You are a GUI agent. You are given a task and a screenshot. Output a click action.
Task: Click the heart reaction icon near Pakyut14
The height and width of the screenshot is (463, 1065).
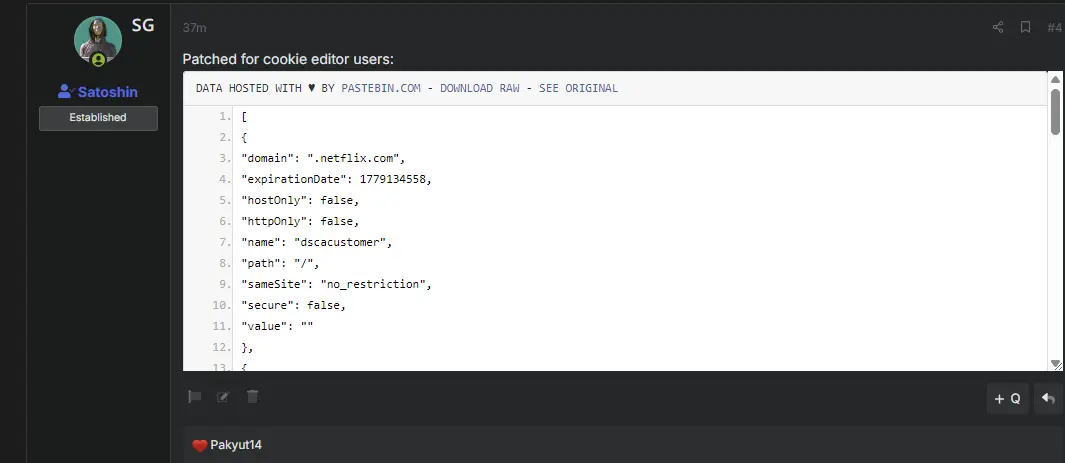click(199, 446)
